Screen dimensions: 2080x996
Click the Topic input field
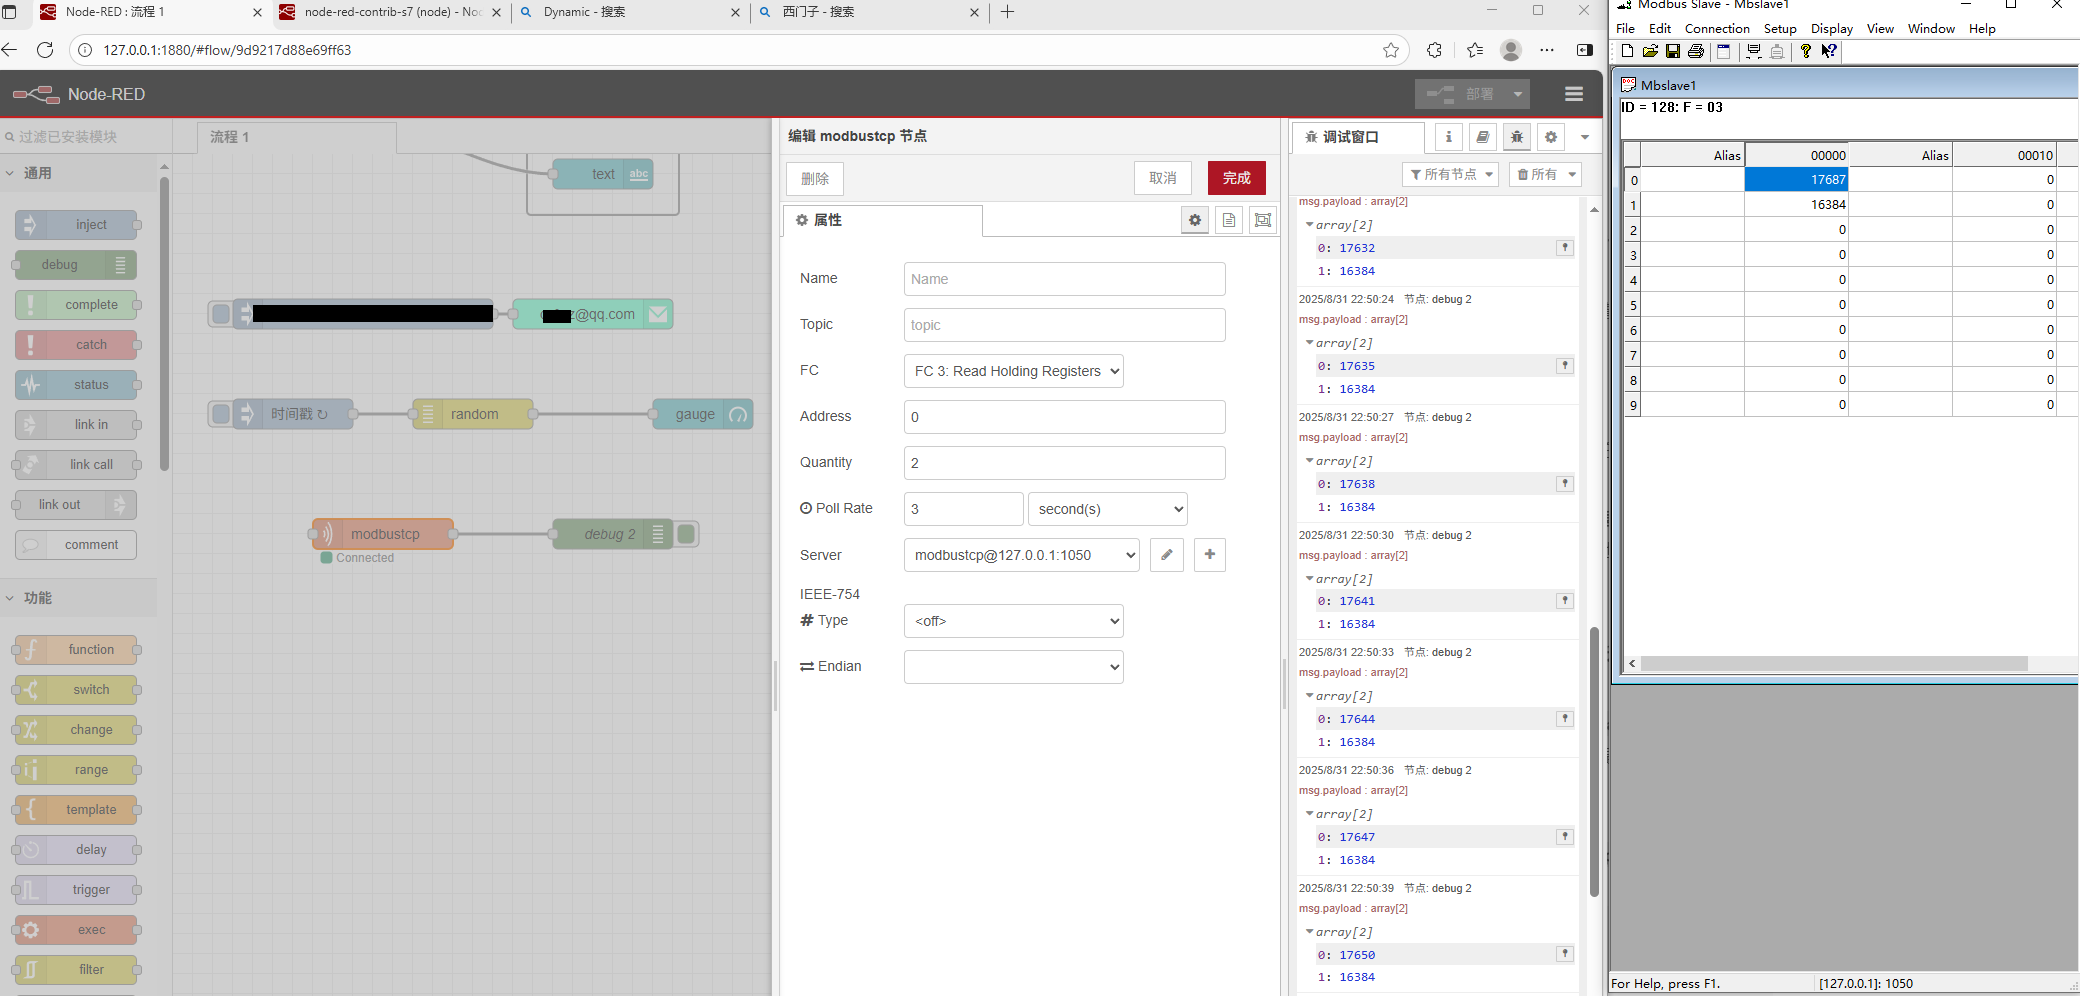click(1065, 325)
